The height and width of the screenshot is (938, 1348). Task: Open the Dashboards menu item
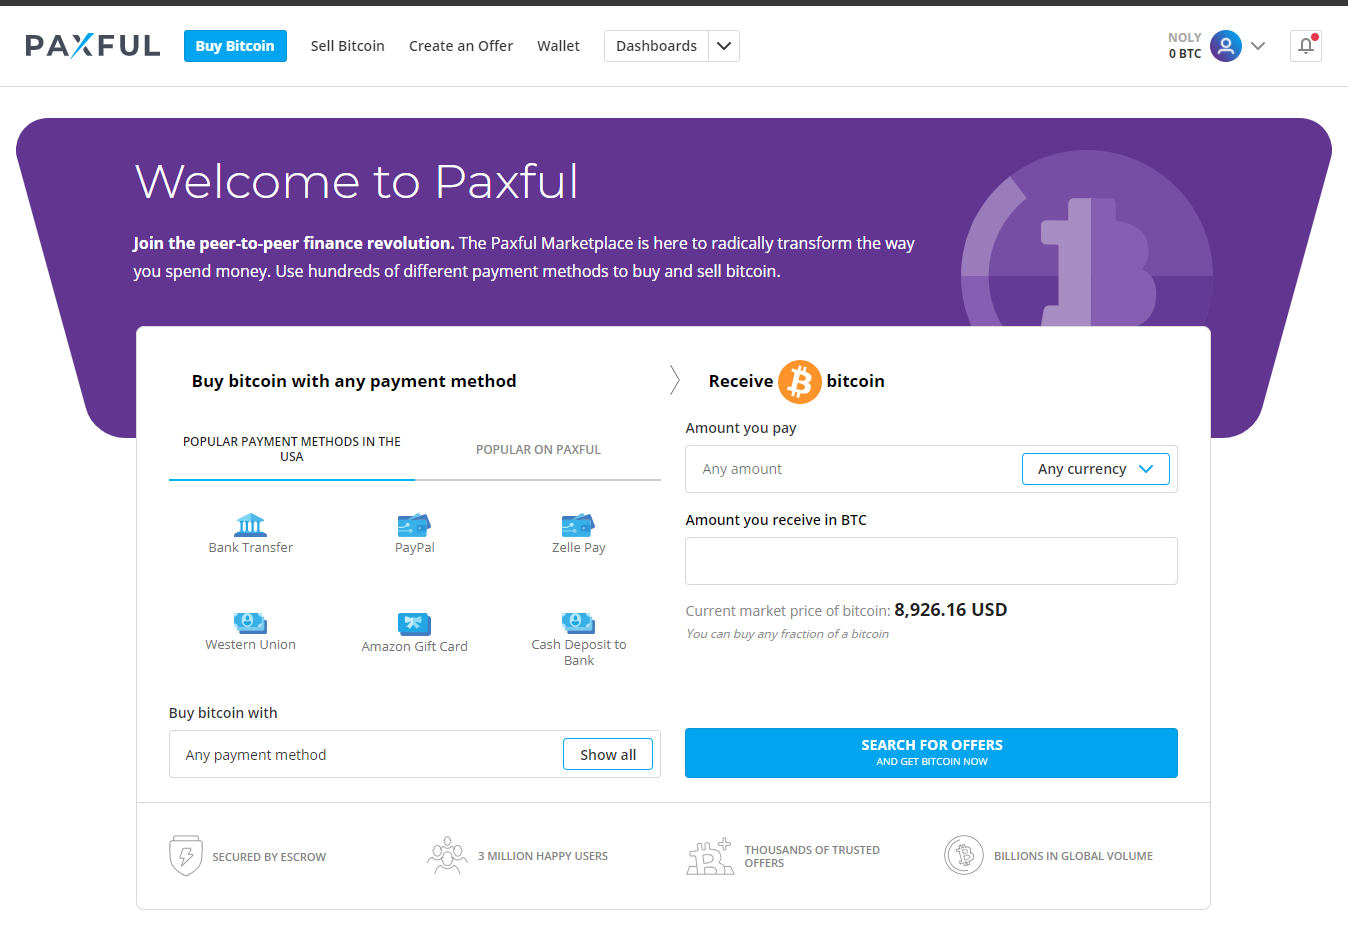point(656,46)
